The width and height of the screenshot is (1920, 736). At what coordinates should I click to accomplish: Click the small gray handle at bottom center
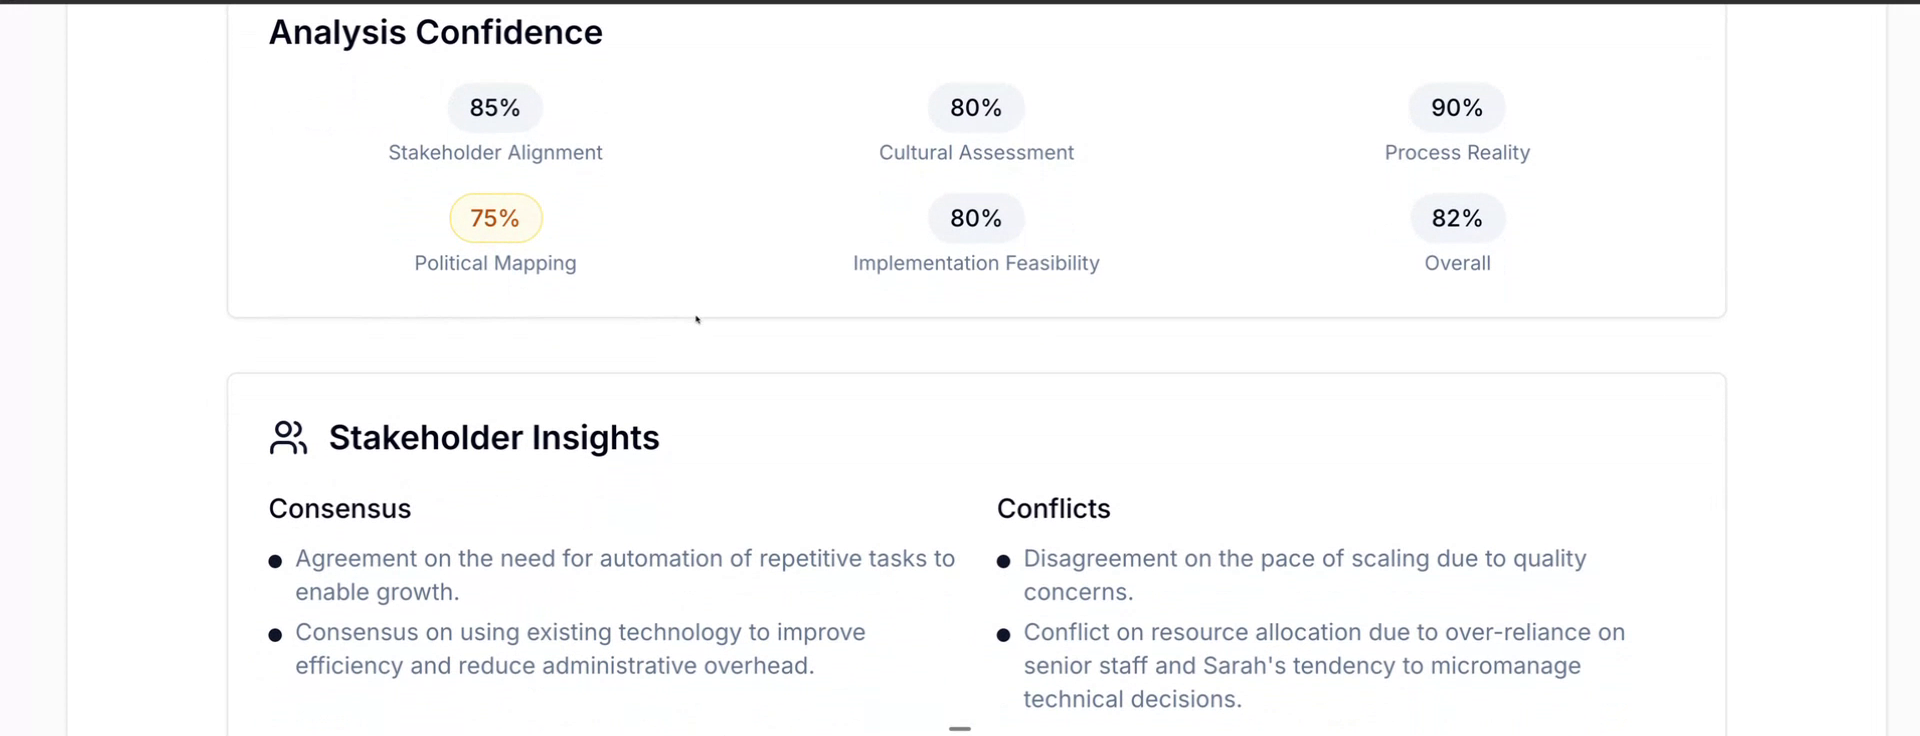pyautogui.click(x=960, y=729)
